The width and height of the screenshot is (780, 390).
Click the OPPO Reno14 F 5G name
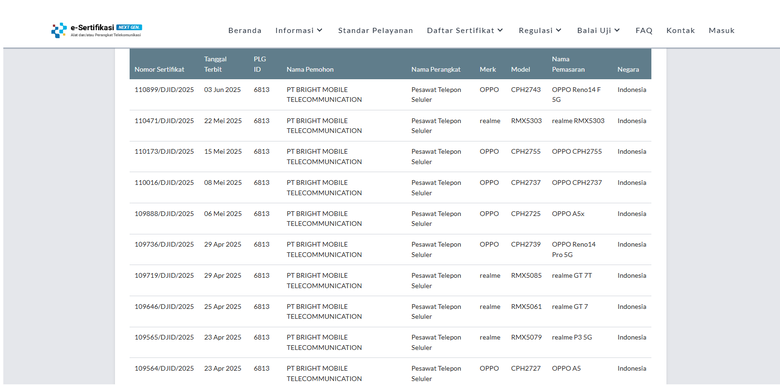click(x=576, y=95)
